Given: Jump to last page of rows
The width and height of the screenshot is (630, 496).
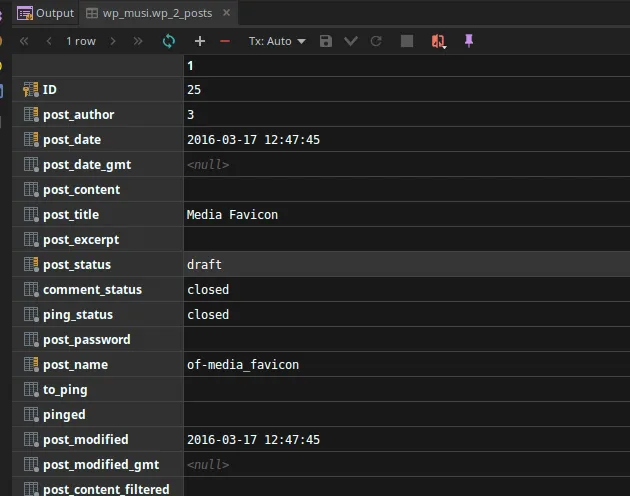Looking at the screenshot, I should (138, 41).
